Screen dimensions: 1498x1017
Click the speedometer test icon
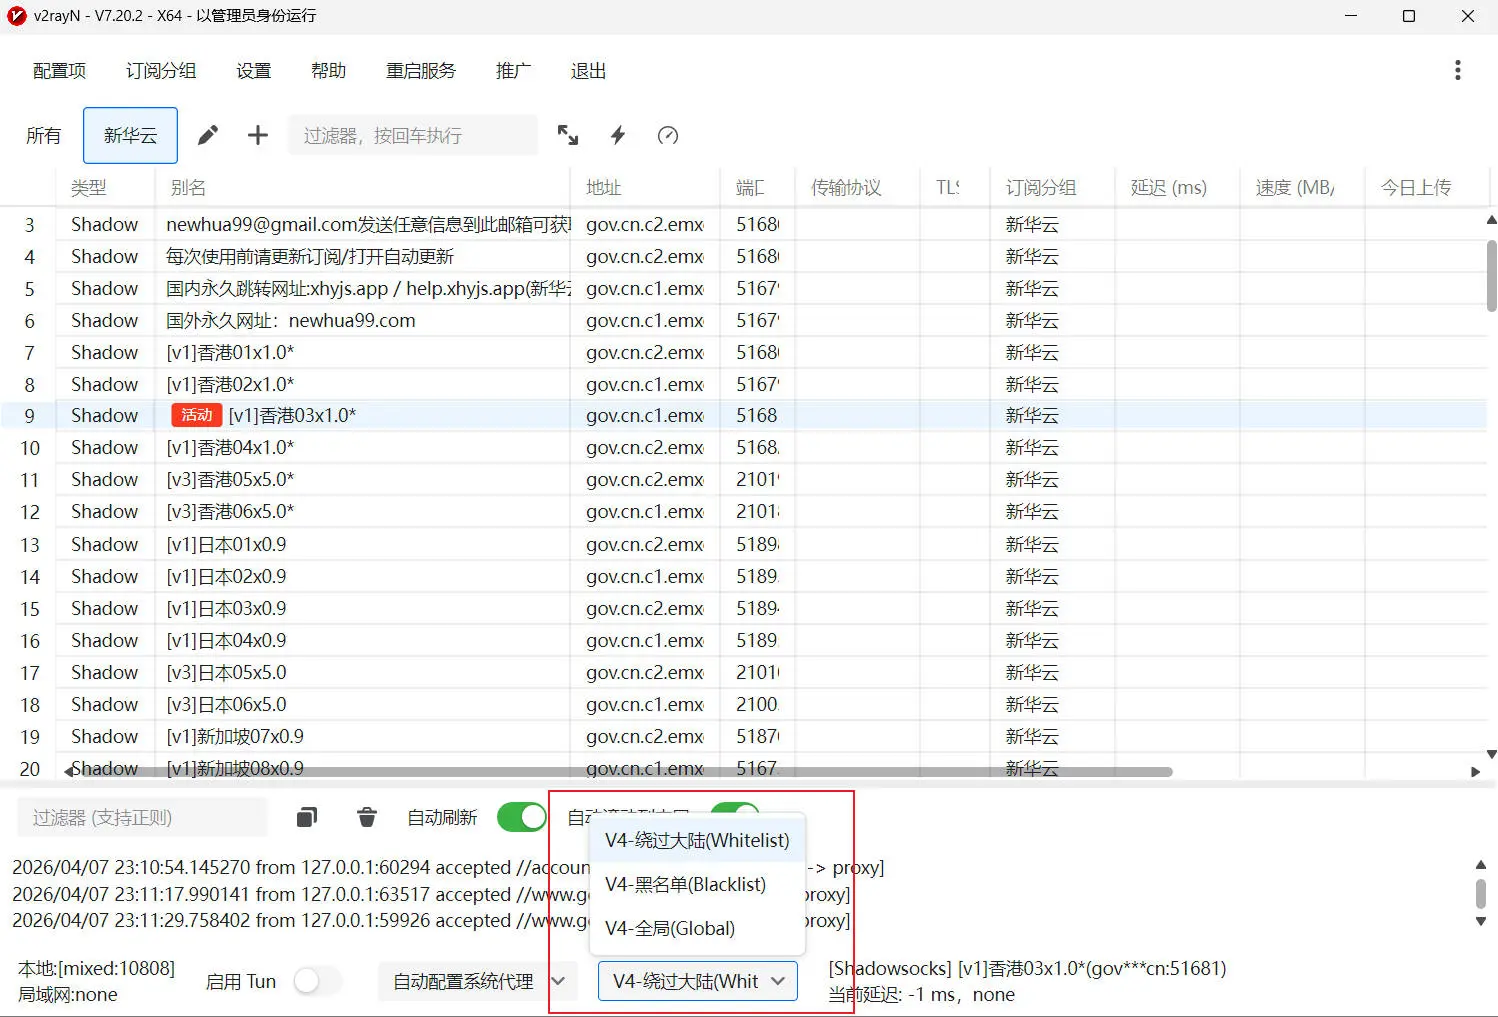point(668,135)
